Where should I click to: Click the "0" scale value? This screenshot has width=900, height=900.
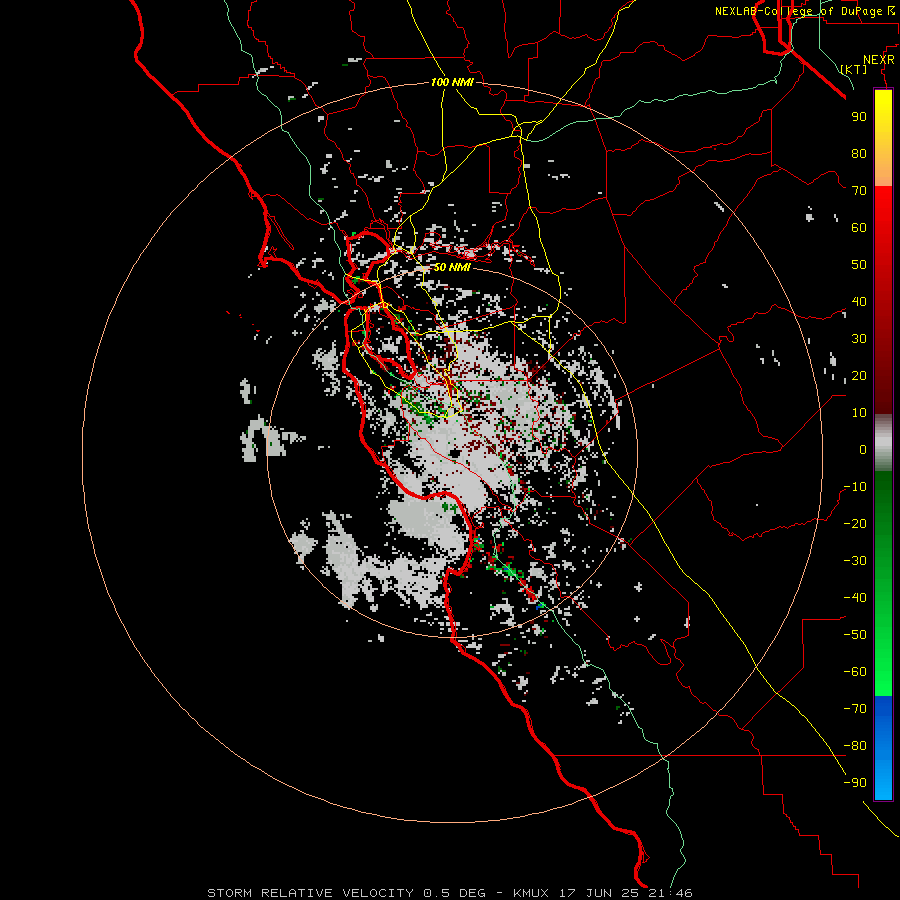(863, 449)
